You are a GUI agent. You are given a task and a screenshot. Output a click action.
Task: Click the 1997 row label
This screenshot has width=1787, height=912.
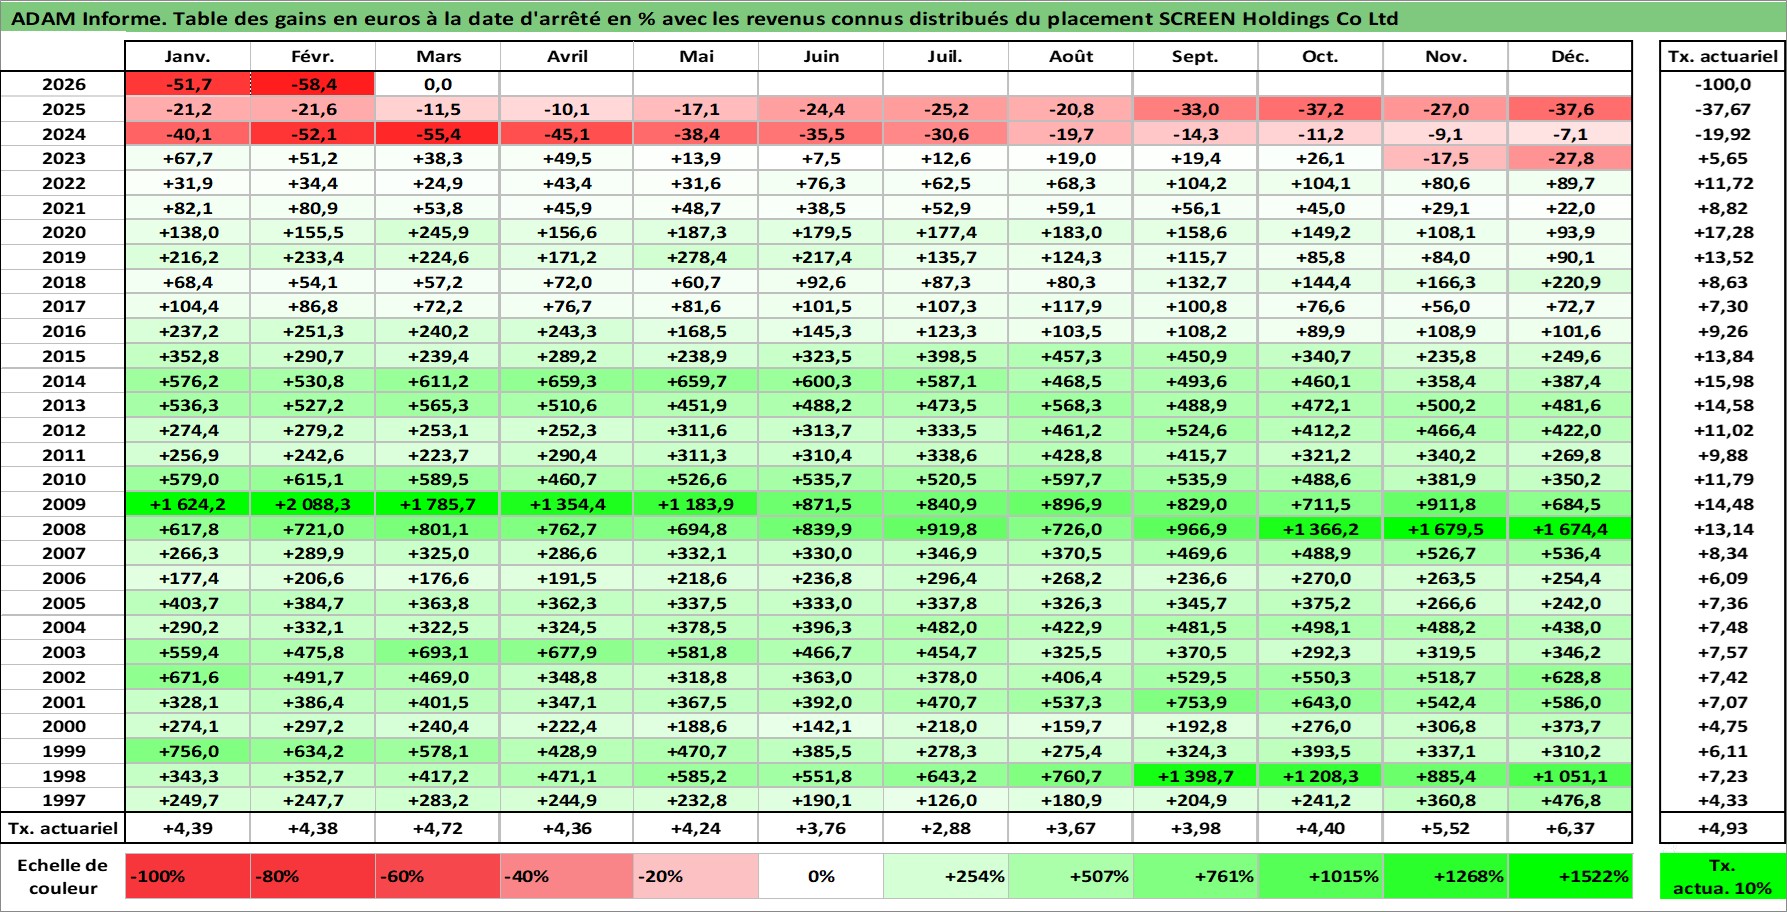[63, 801]
